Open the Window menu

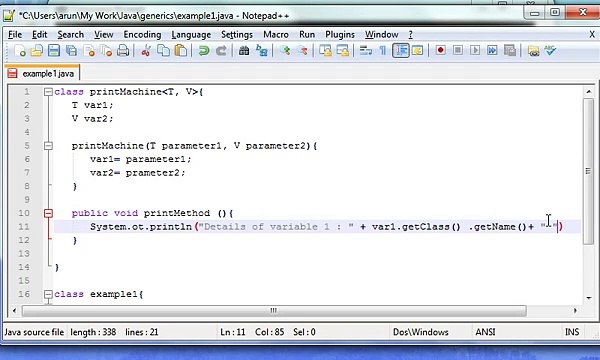coord(382,34)
